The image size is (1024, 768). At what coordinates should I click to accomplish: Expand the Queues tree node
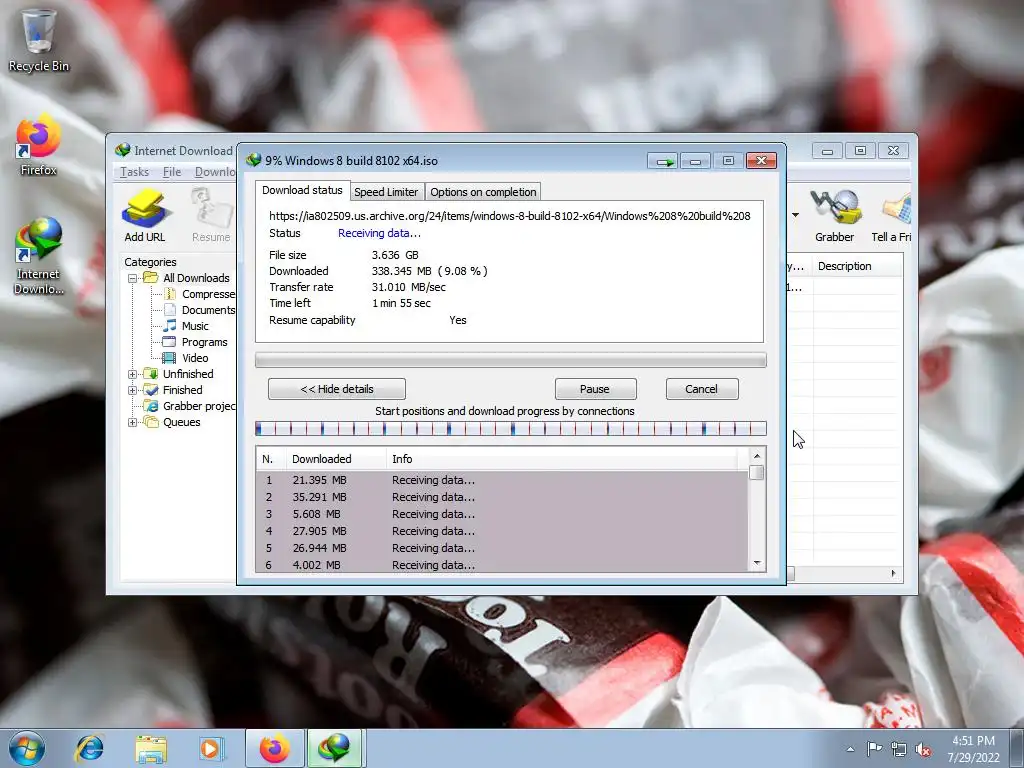click(x=133, y=422)
